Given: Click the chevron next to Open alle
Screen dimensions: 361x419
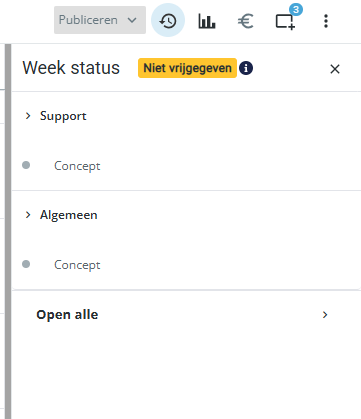Looking at the screenshot, I should coord(325,315).
